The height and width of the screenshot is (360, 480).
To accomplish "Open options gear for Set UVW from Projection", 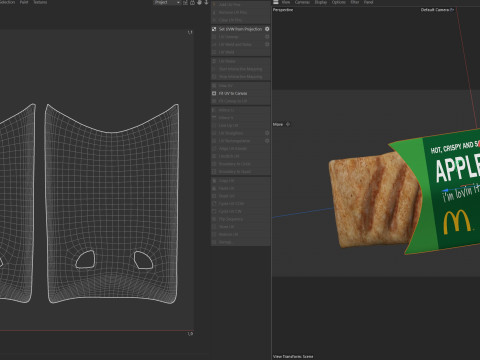I will 267,29.
